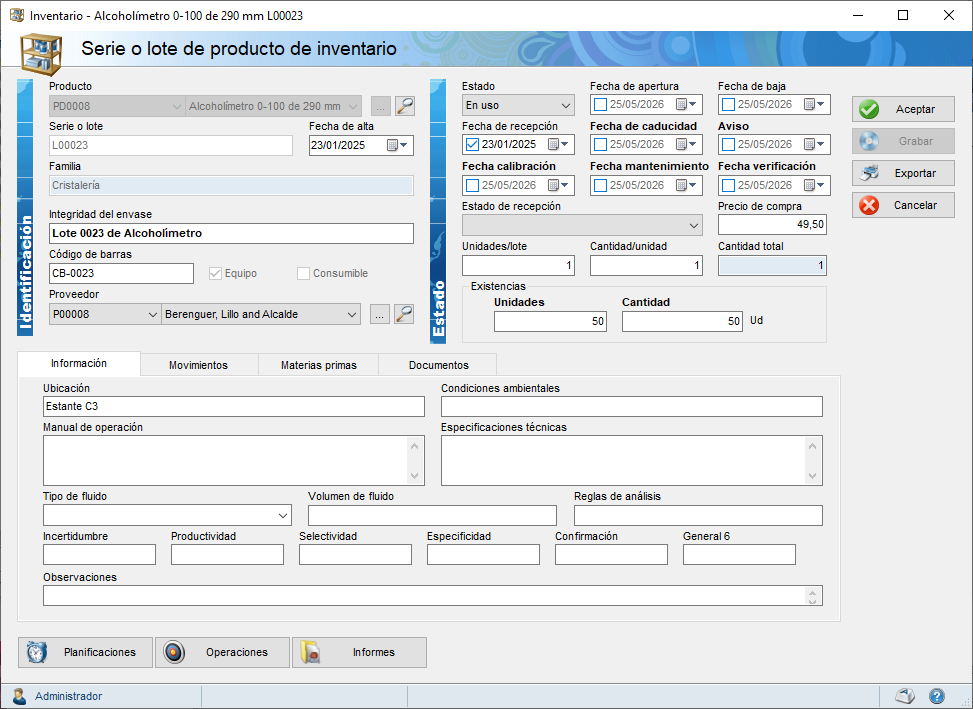
Task: Open the Producto name dropdown Alcoholímetro
Action: [274, 106]
